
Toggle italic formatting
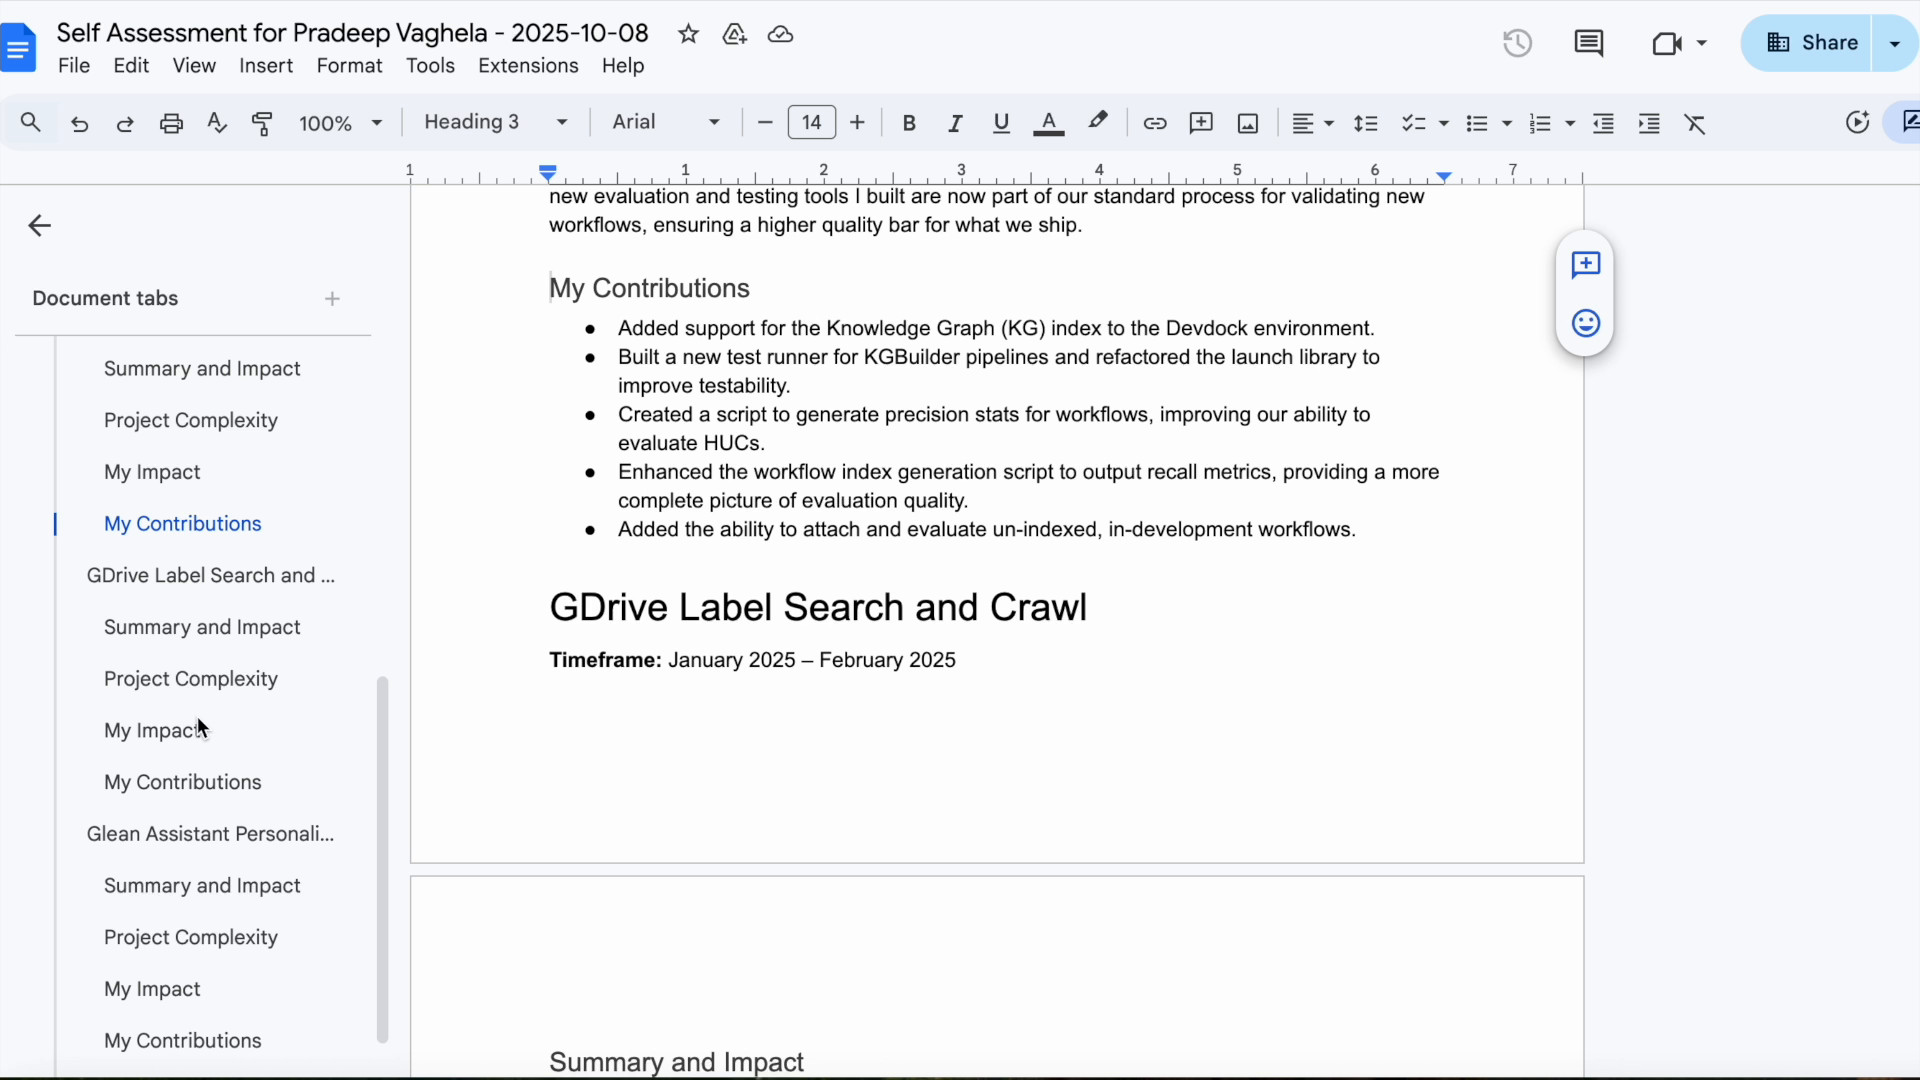tap(955, 122)
